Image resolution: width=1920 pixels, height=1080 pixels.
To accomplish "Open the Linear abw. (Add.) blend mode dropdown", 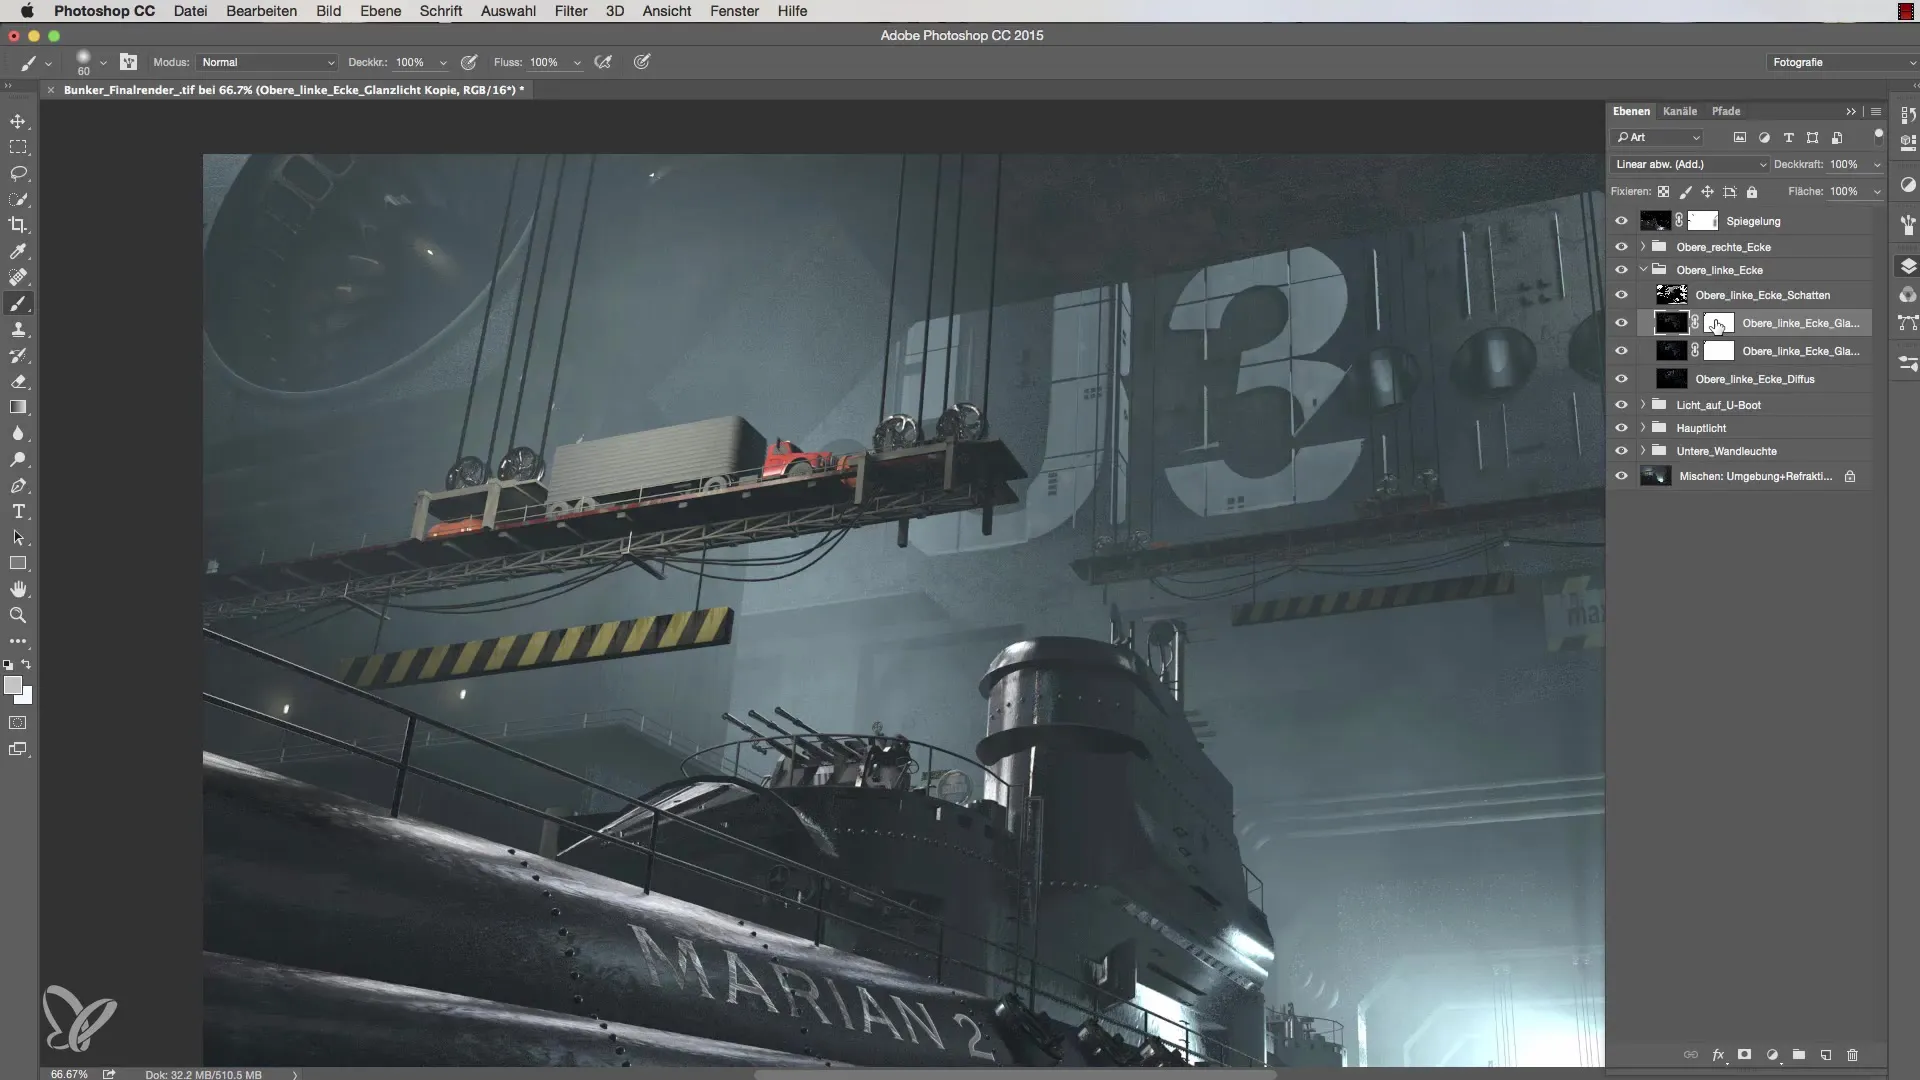I will (x=1689, y=164).
